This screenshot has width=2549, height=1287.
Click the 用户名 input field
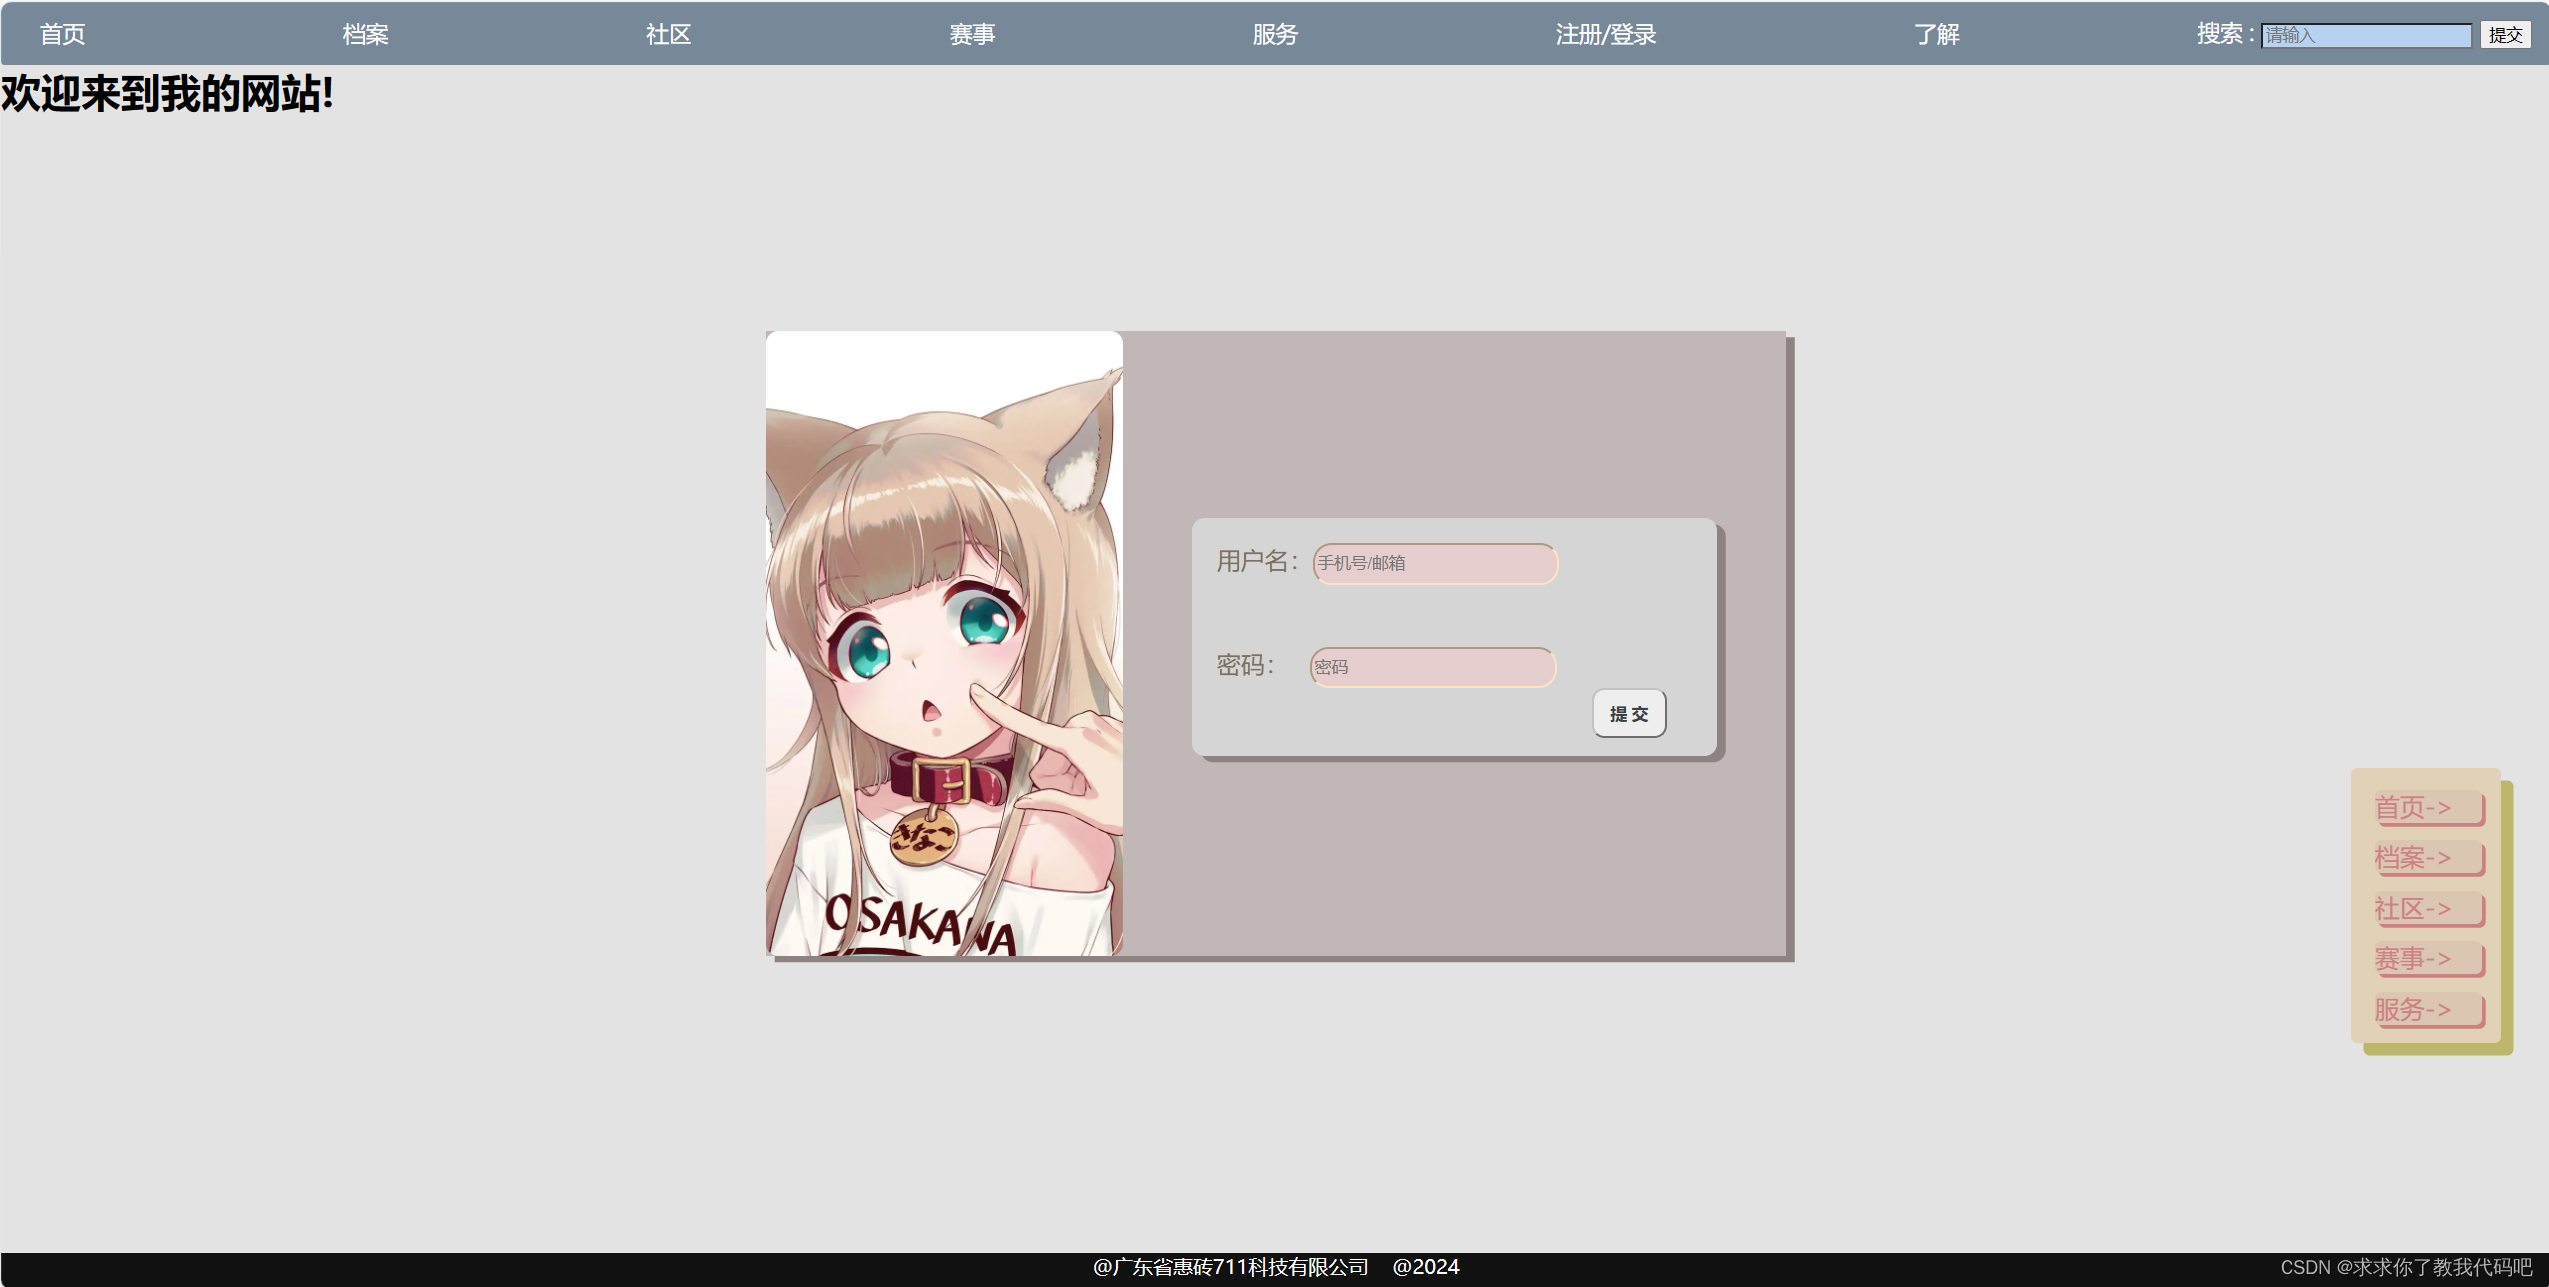(1435, 564)
